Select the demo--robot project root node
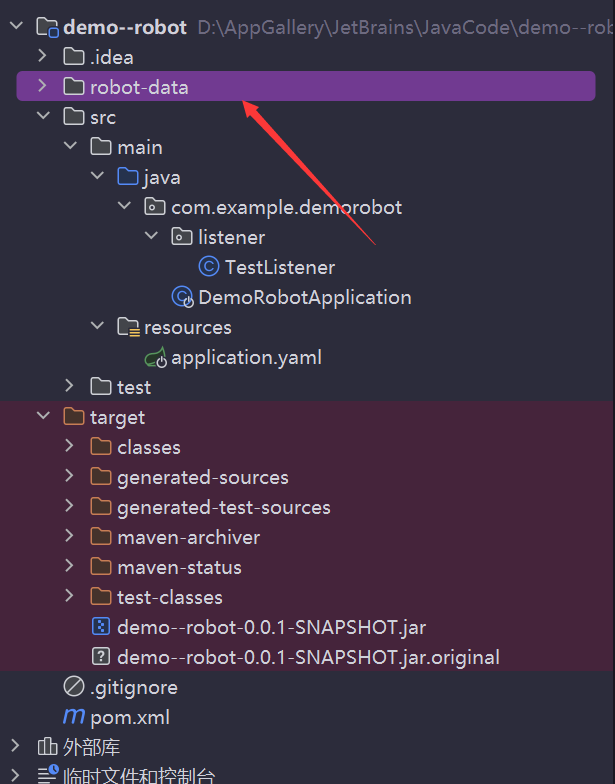The height and width of the screenshot is (784, 615). (x=125, y=27)
